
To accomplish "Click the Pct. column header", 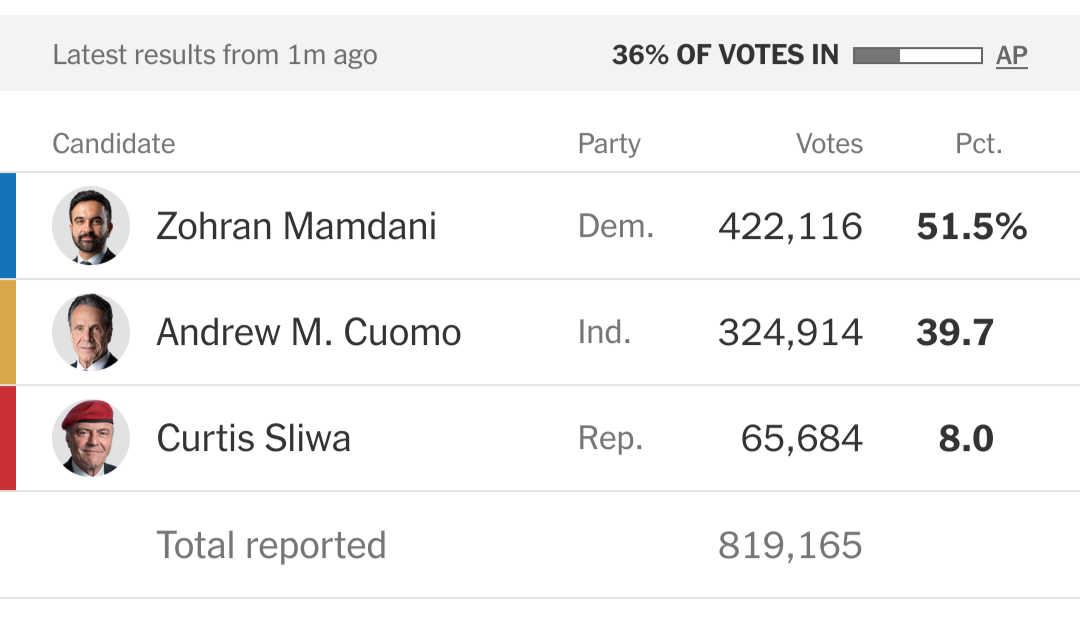I will 978,144.
